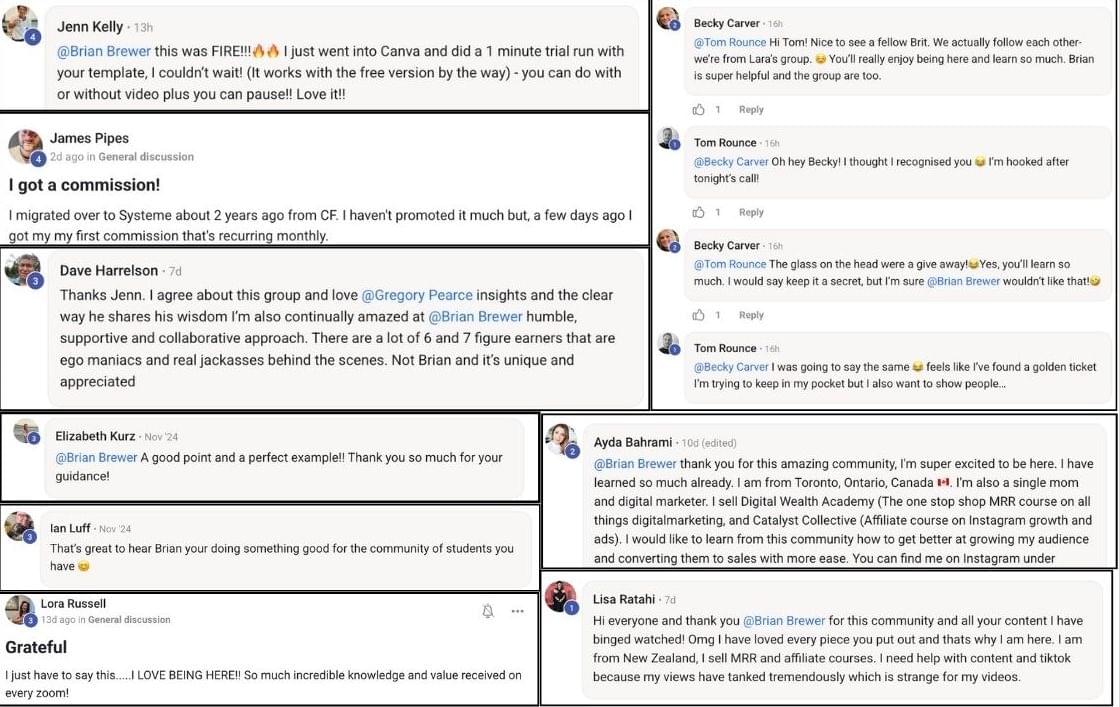1119x707 pixels.
Task: Open @Brian Brewer mention in Lisa Ratahi's comment
Action: pos(784,621)
